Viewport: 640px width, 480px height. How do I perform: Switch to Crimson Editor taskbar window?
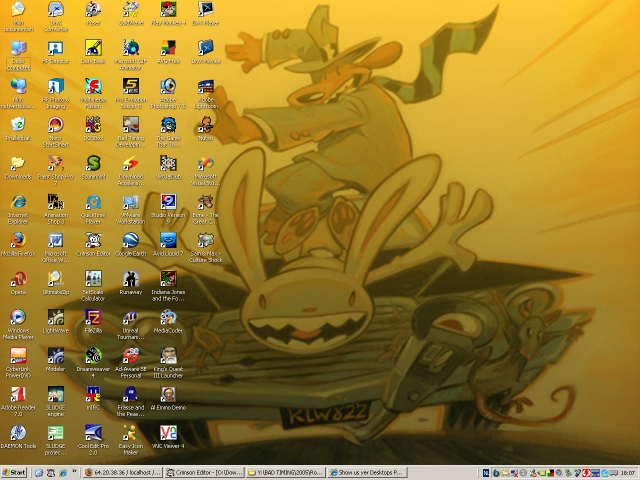204,473
